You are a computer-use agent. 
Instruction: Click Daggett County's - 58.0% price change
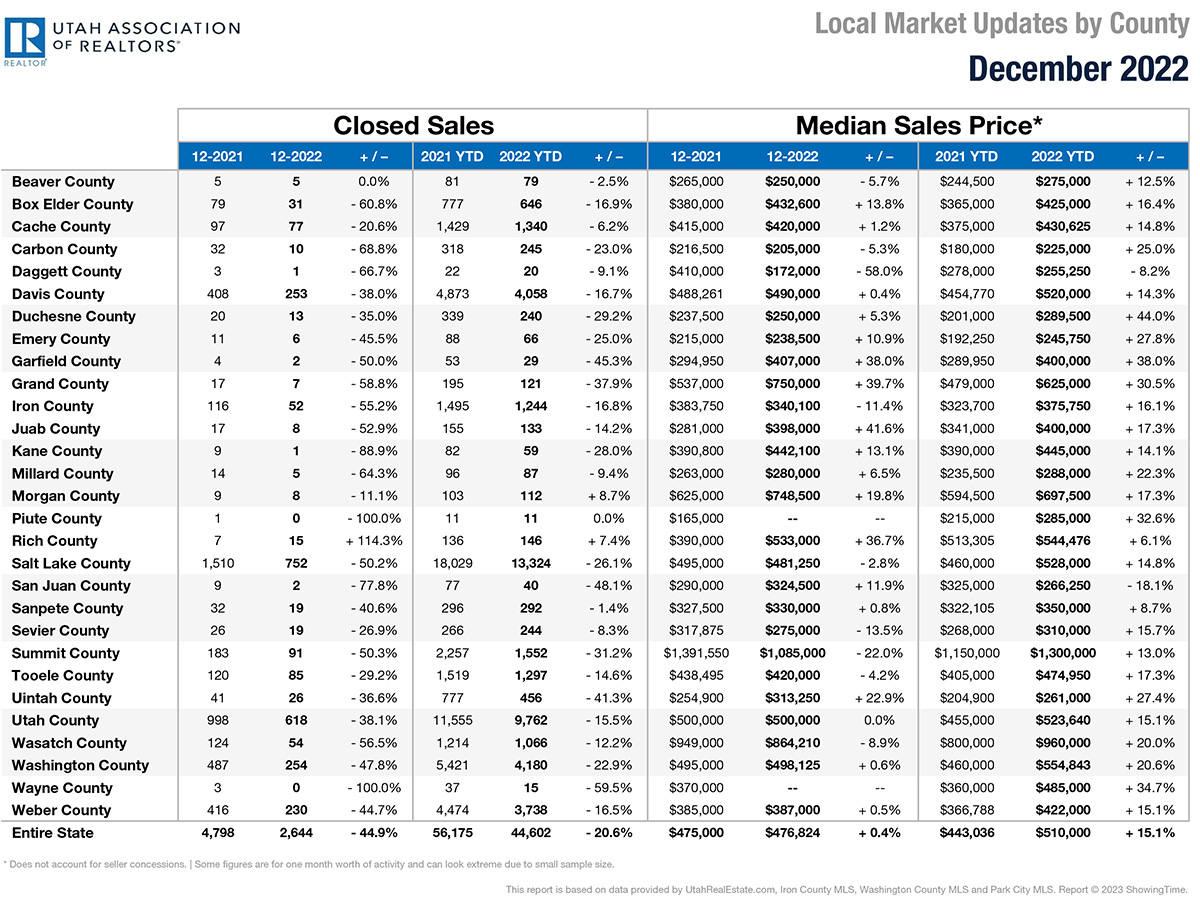click(880, 271)
